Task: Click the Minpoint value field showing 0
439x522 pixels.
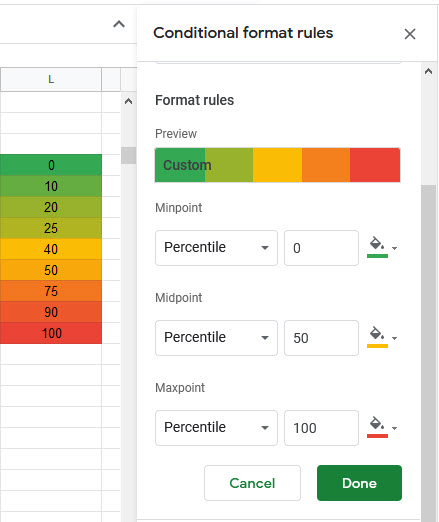Action: (x=321, y=248)
